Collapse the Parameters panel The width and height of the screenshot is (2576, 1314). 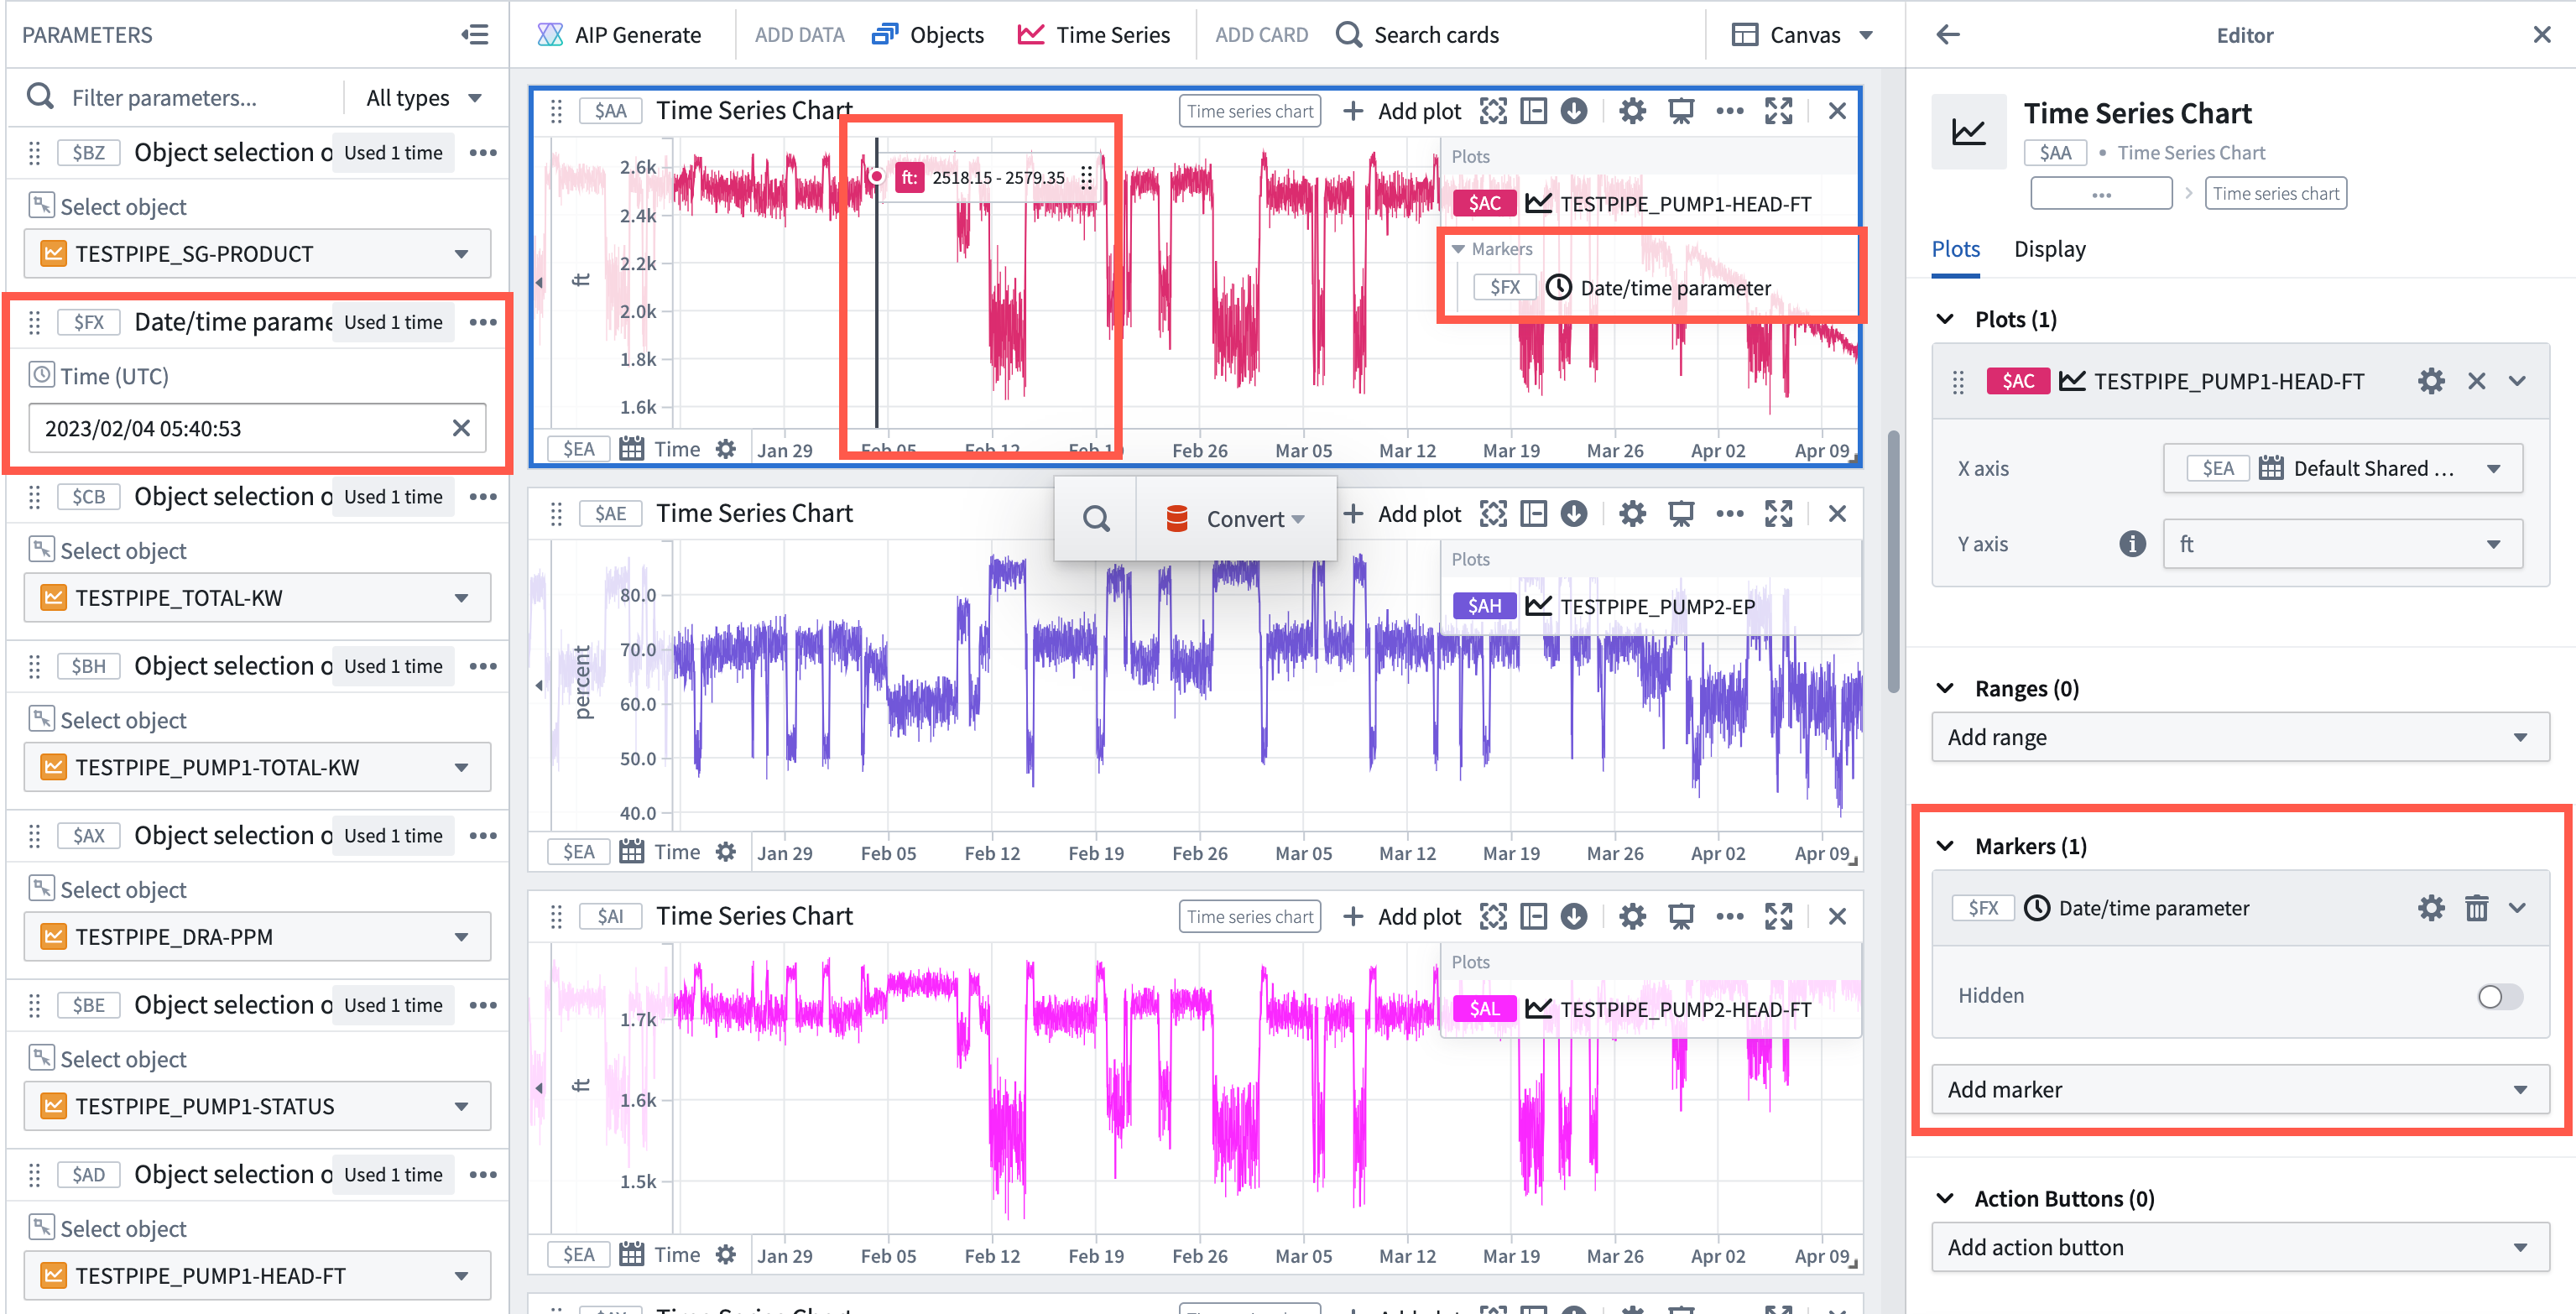click(x=475, y=35)
